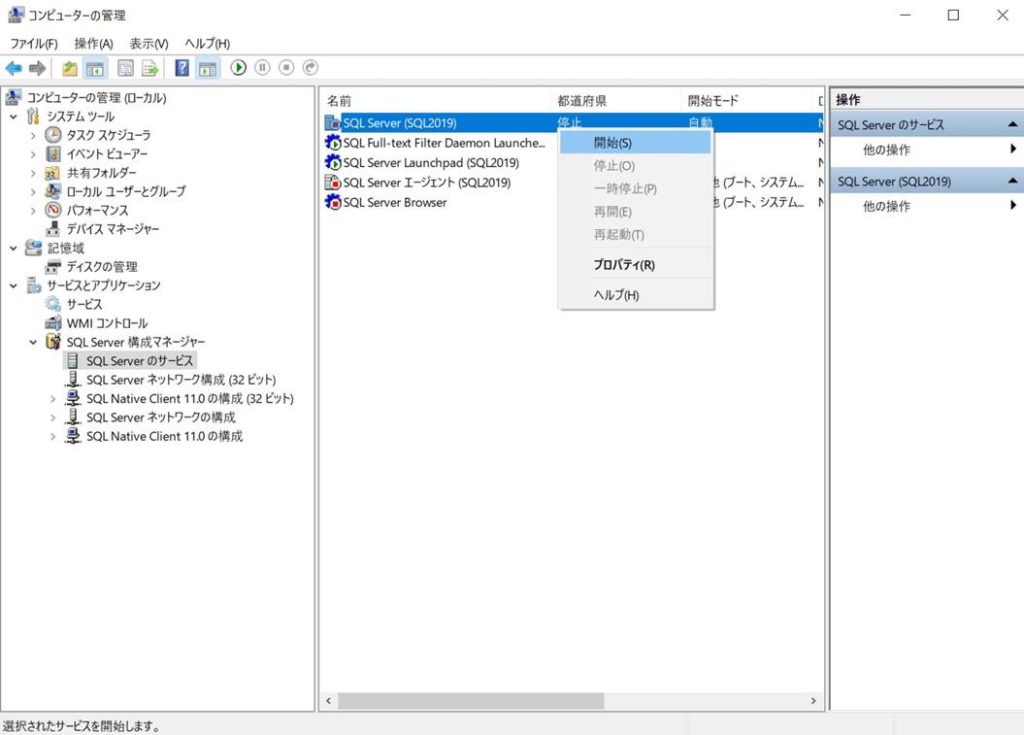Choose プロパティ(R) from the context menu
Viewport: 1024px width, 735px height.
(x=635, y=265)
